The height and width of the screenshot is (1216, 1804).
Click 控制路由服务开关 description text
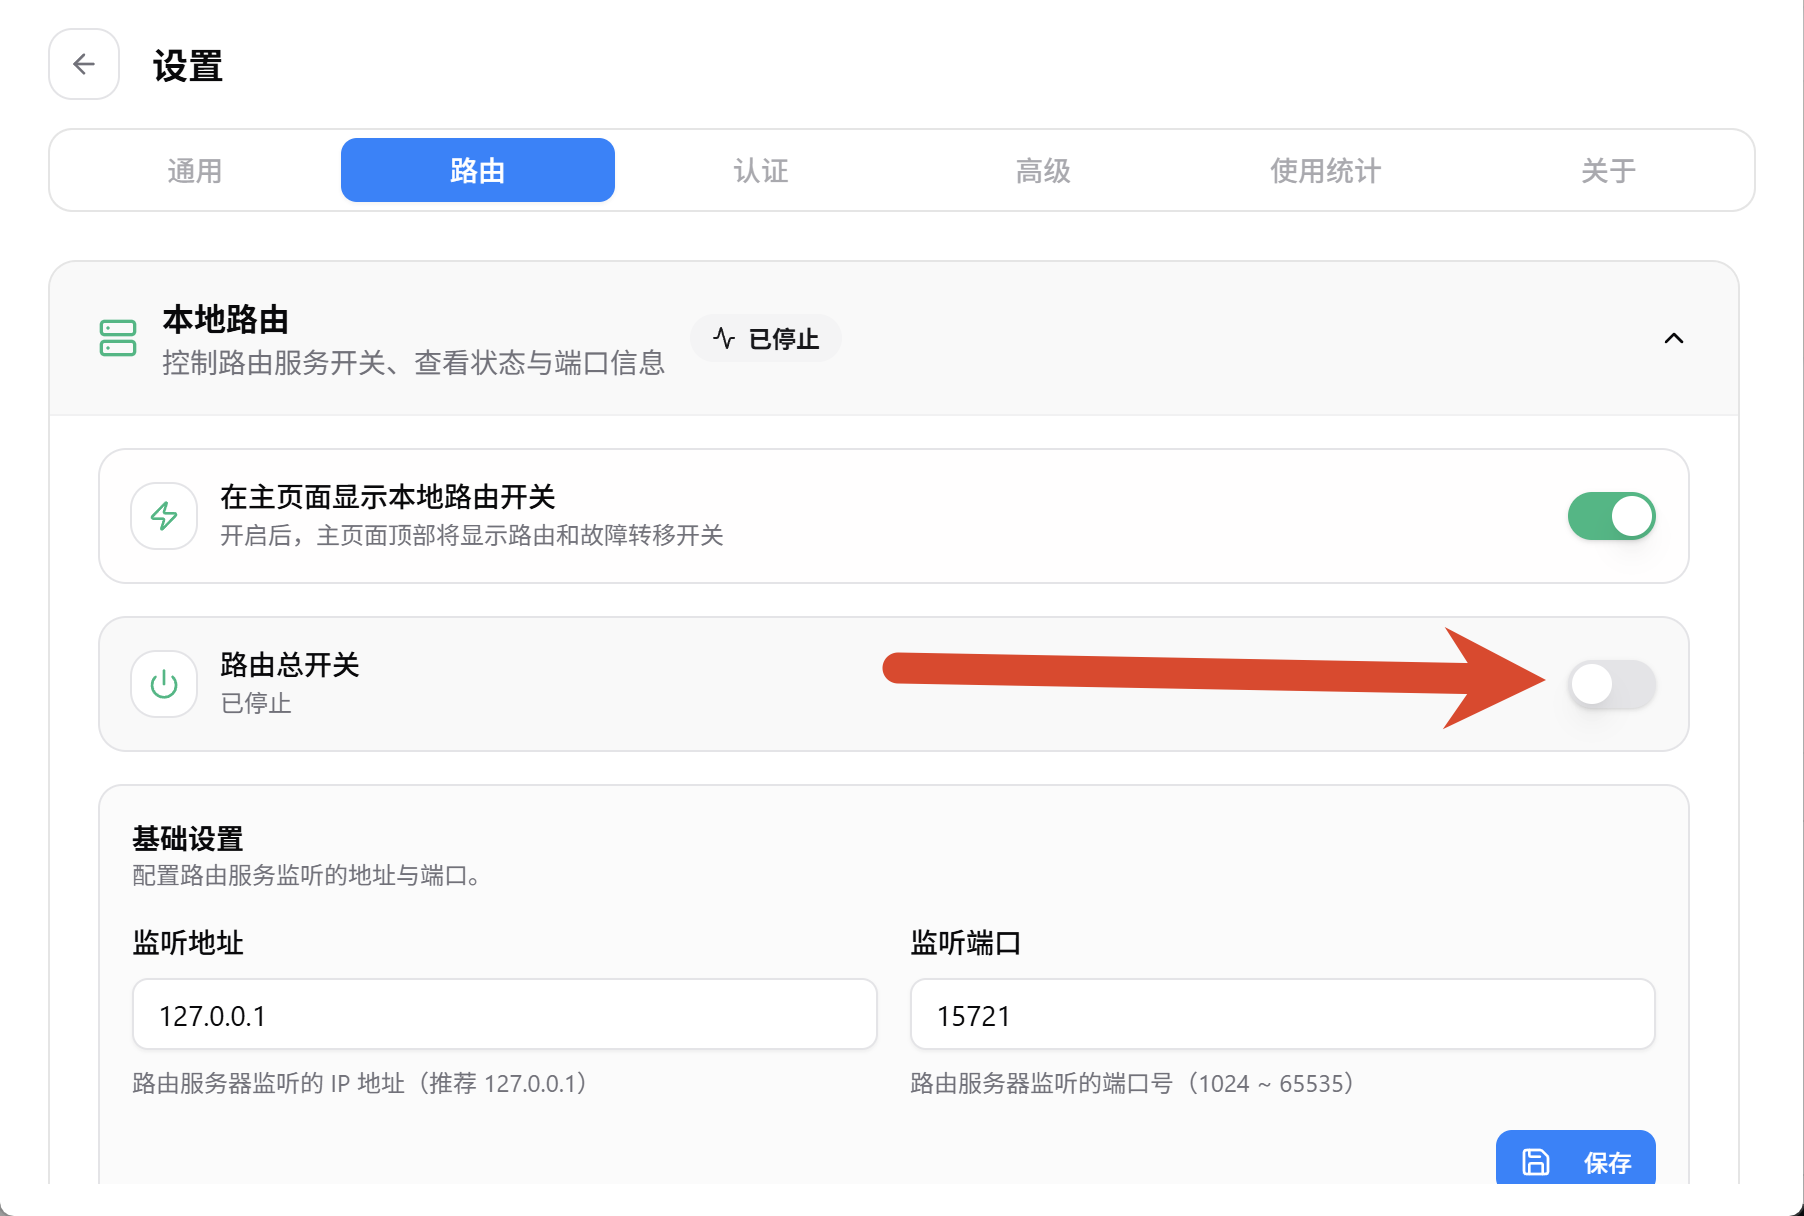(413, 362)
